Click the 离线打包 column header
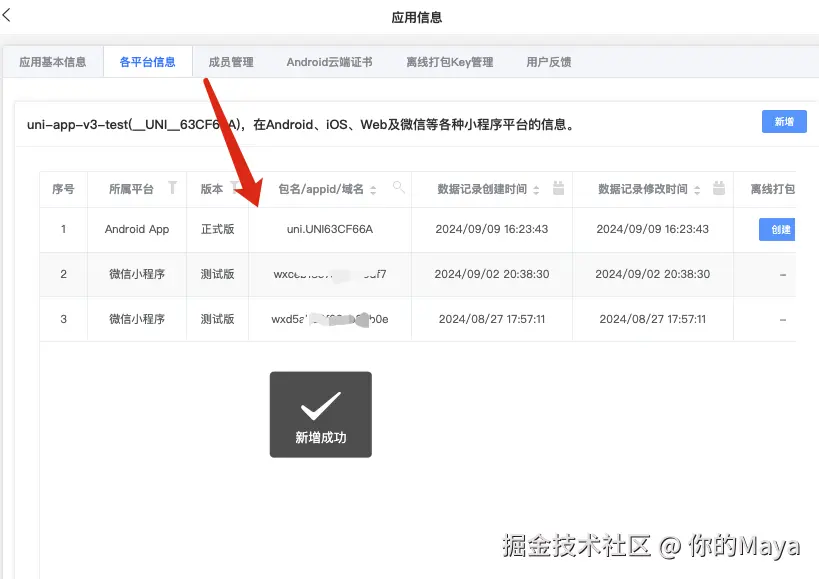Image resolution: width=819 pixels, height=579 pixels. [x=773, y=189]
